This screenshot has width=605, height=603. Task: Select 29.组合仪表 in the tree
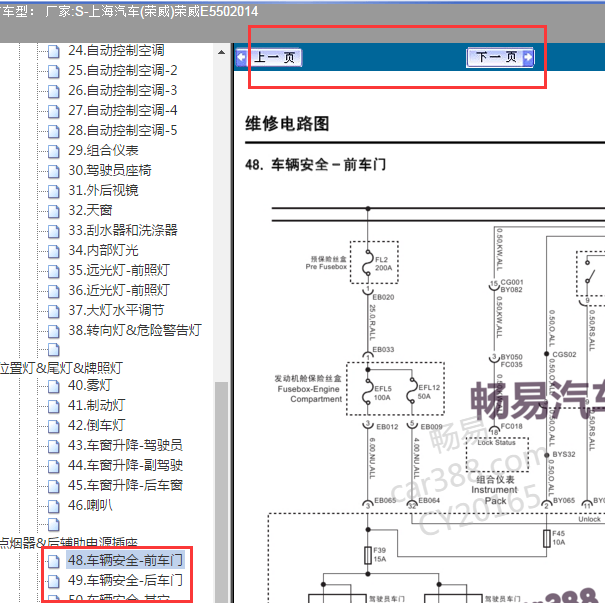pos(103,151)
